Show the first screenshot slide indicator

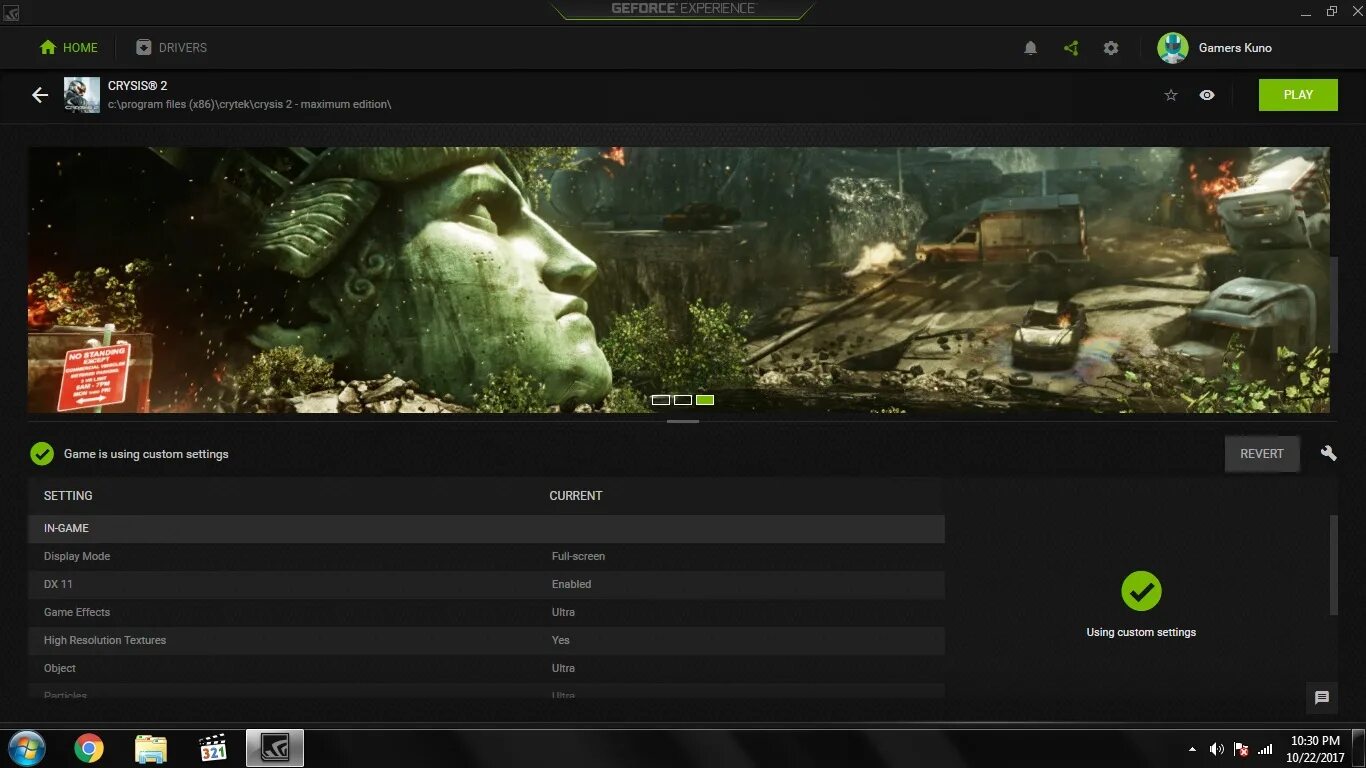coord(661,400)
